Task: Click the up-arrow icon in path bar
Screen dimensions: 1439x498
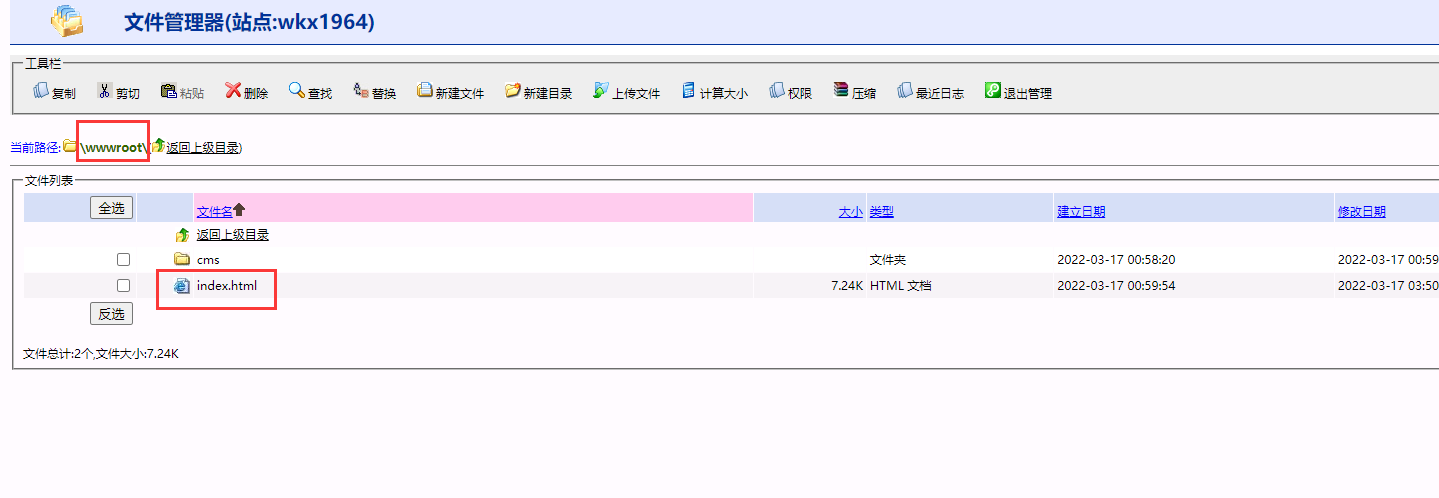Action: pos(158,146)
